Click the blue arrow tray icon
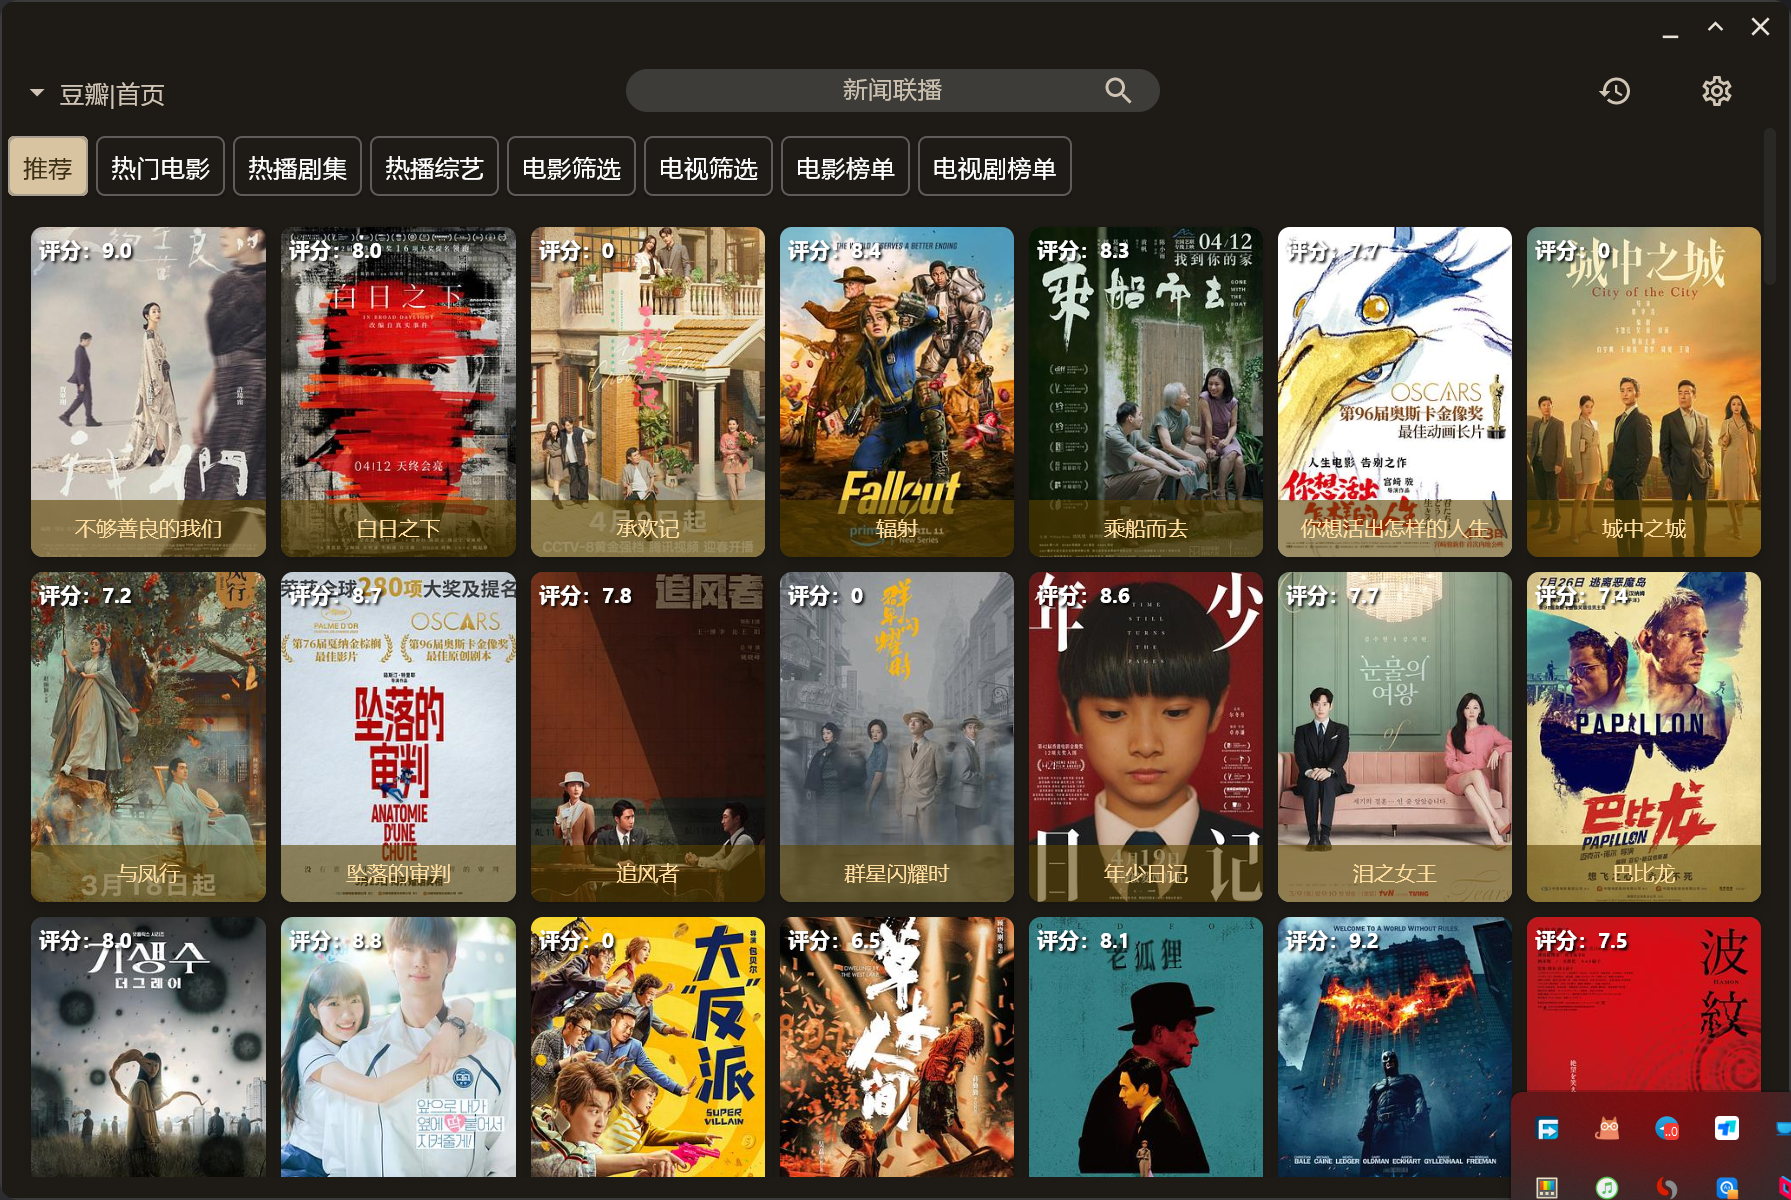This screenshot has width=1791, height=1200. tap(1547, 1129)
